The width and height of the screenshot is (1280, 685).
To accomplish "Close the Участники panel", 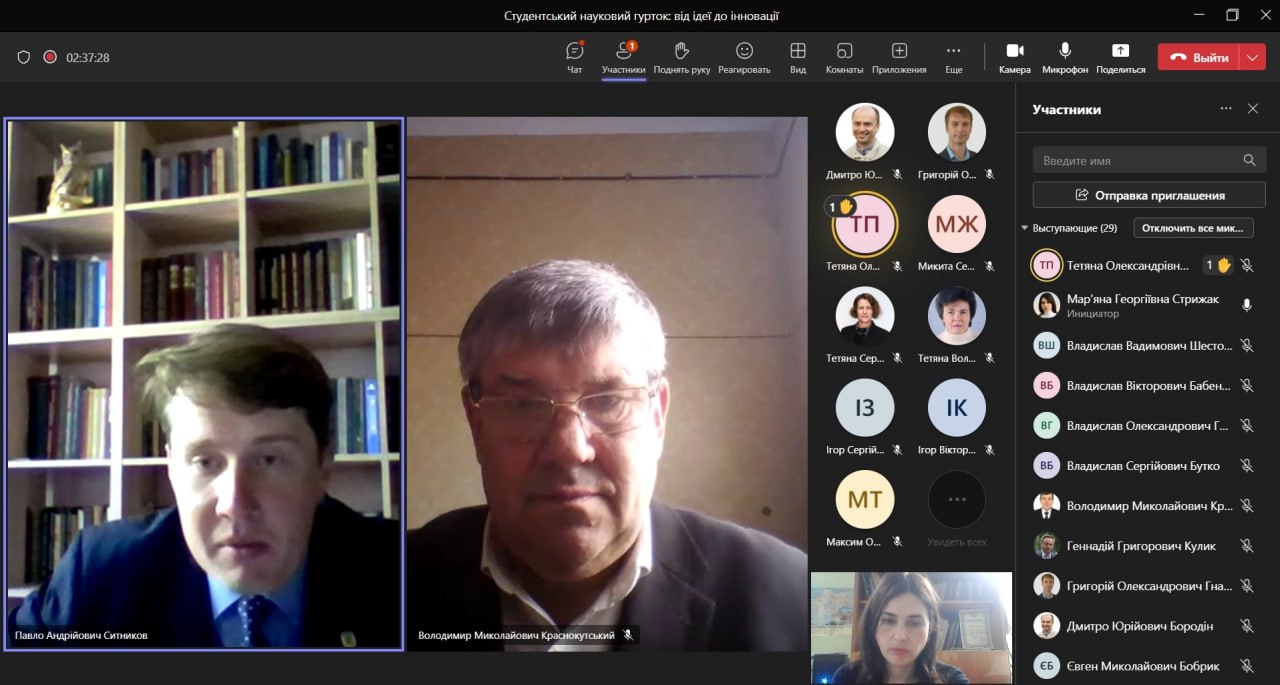I will click(x=1253, y=109).
